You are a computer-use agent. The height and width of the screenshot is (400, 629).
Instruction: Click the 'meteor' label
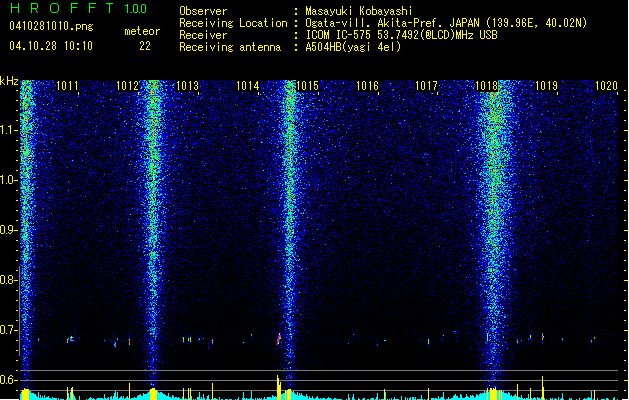pyautogui.click(x=142, y=31)
